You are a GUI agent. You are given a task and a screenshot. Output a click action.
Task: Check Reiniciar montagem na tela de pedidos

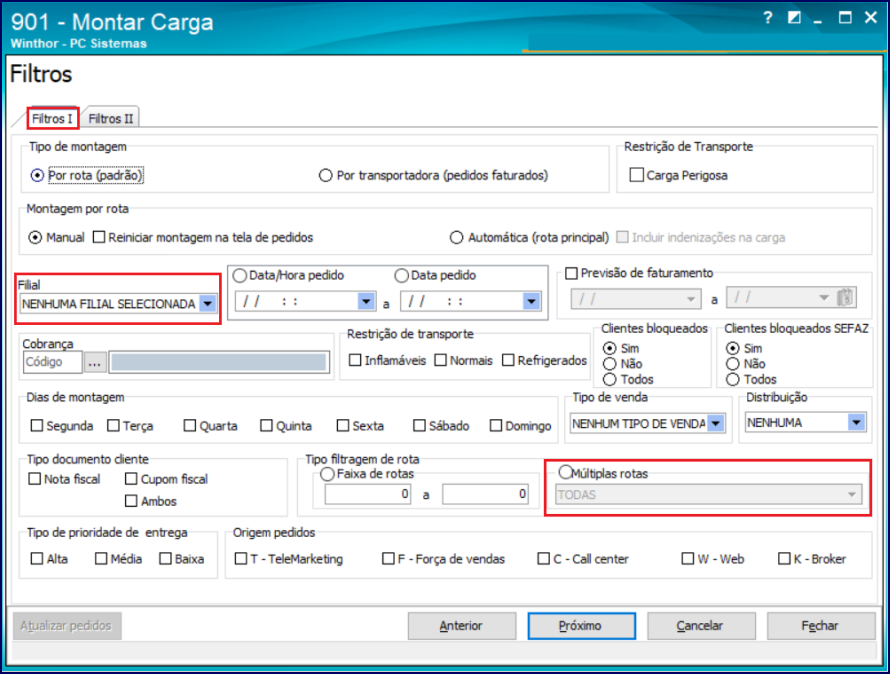99,237
